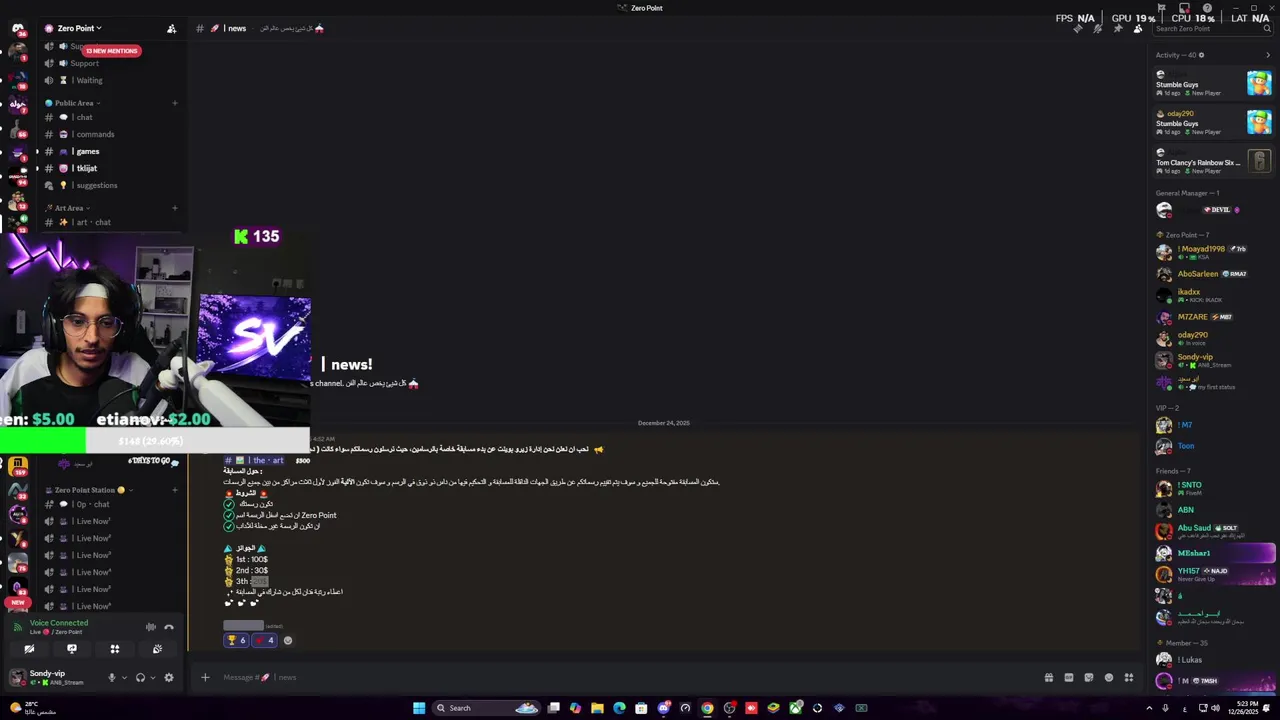Screen dimensions: 1280x720
Task: Collapse Zero Point Station category
Action: [x=90, y=490]
